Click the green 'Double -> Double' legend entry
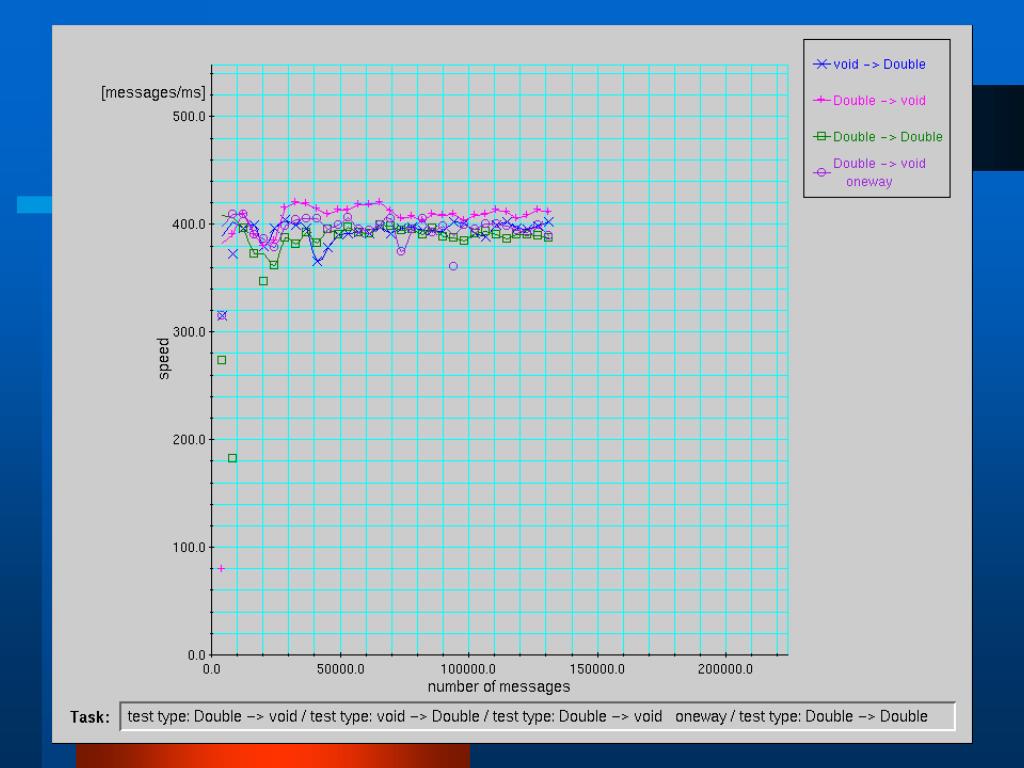Screen dimensions: 1024x768 click(x=878, y=136)
